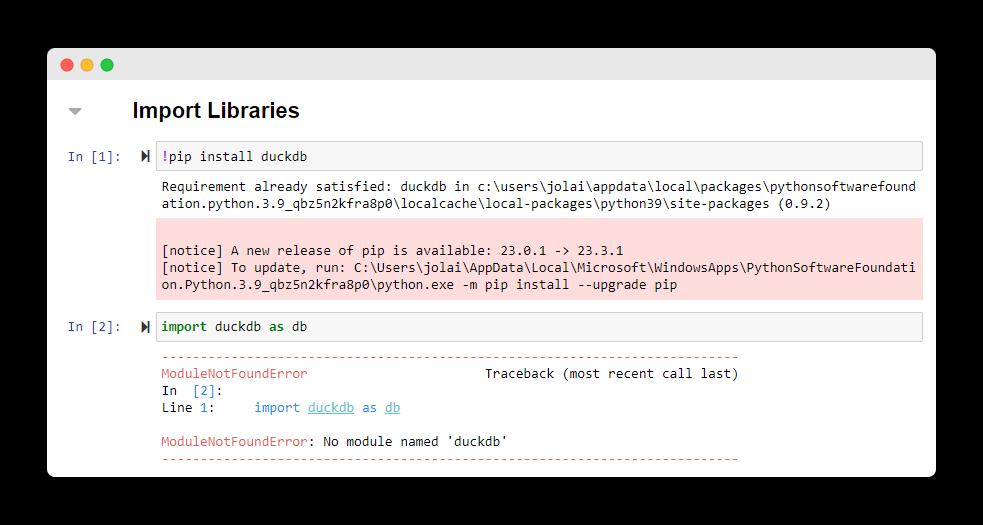Click the Import Libraries heading
The width and height of the screenshot is (983, 525).
pos(216,111)
